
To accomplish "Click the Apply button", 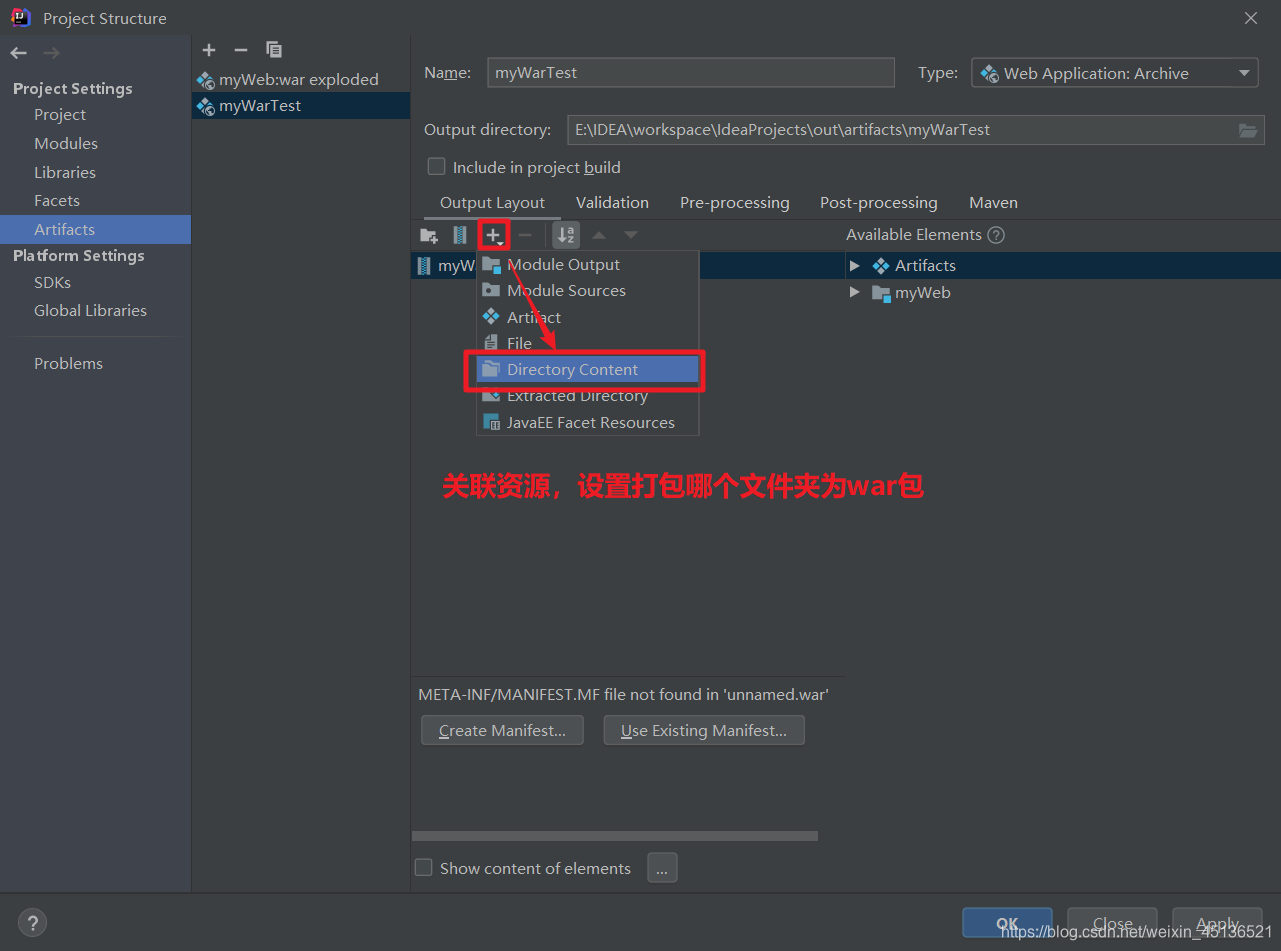I will pos(1217,923).
